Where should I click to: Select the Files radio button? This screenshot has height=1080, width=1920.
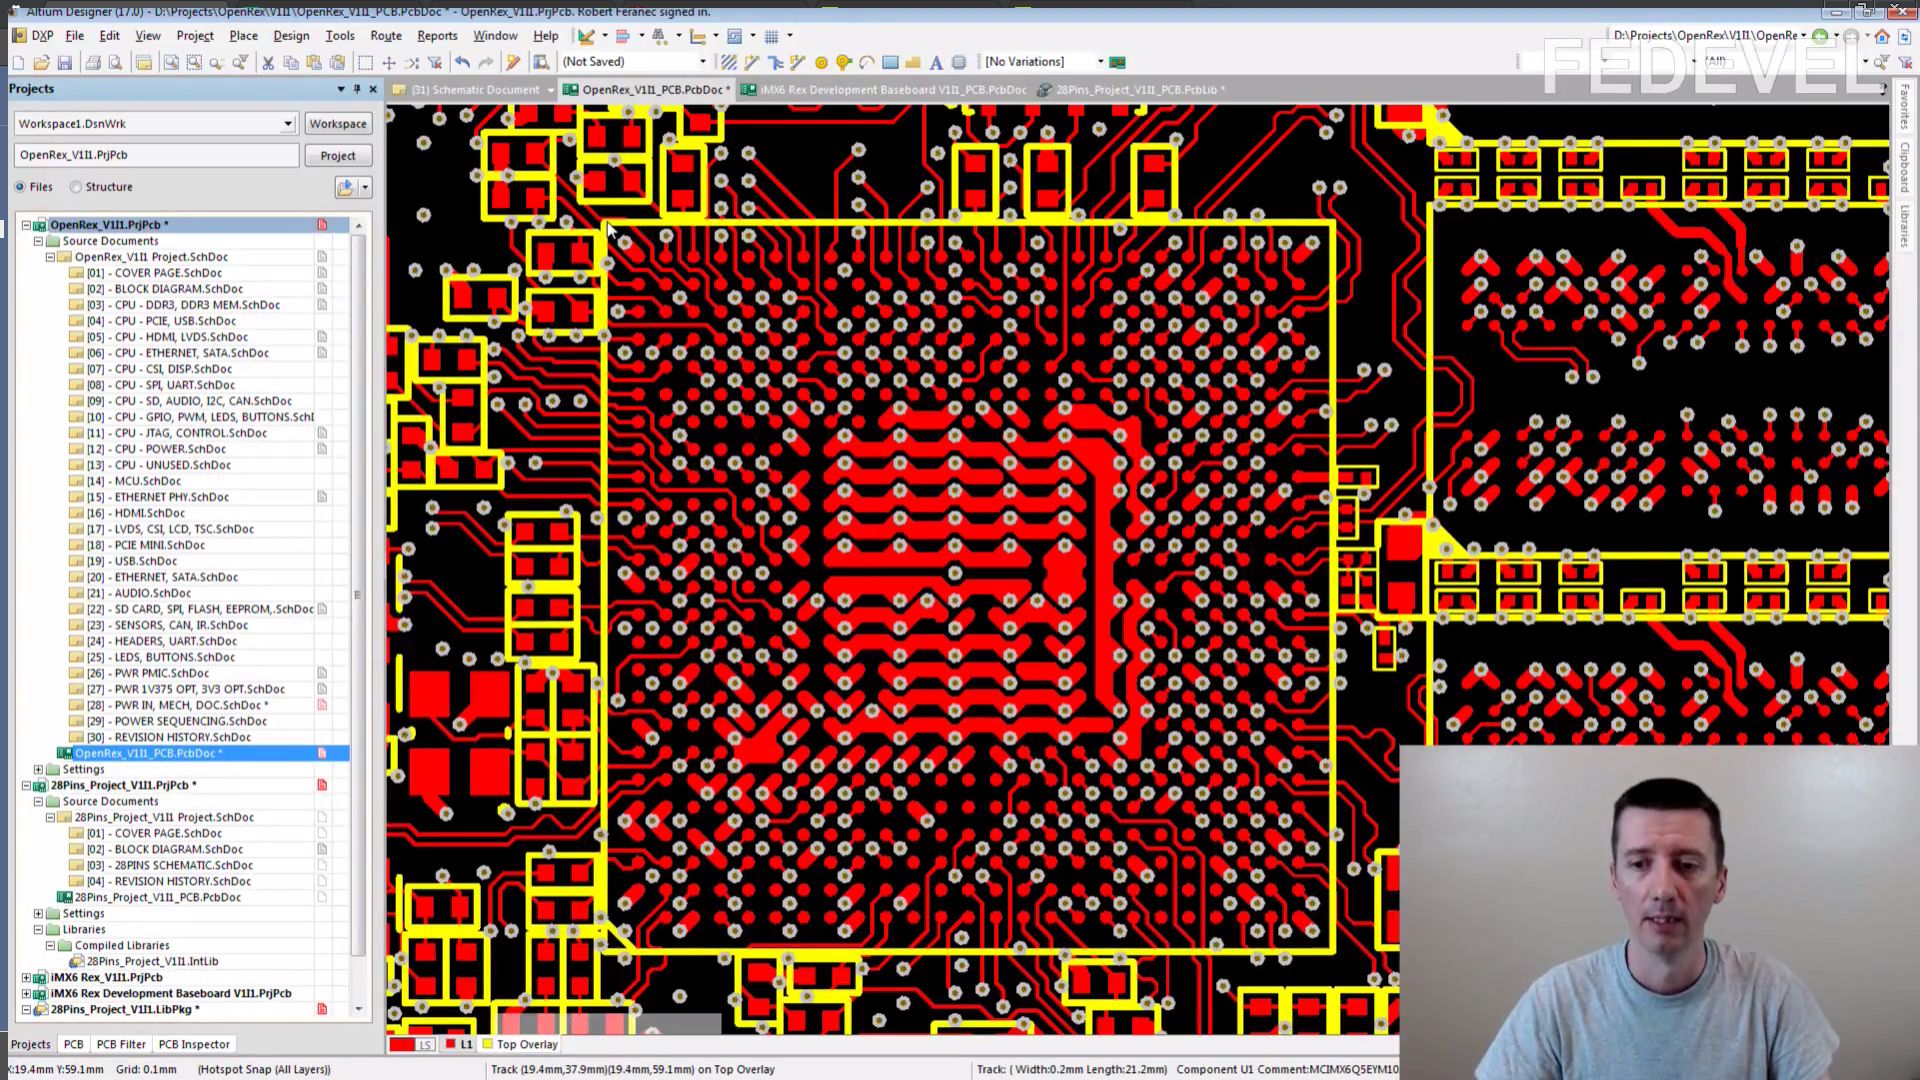point(20,187)
